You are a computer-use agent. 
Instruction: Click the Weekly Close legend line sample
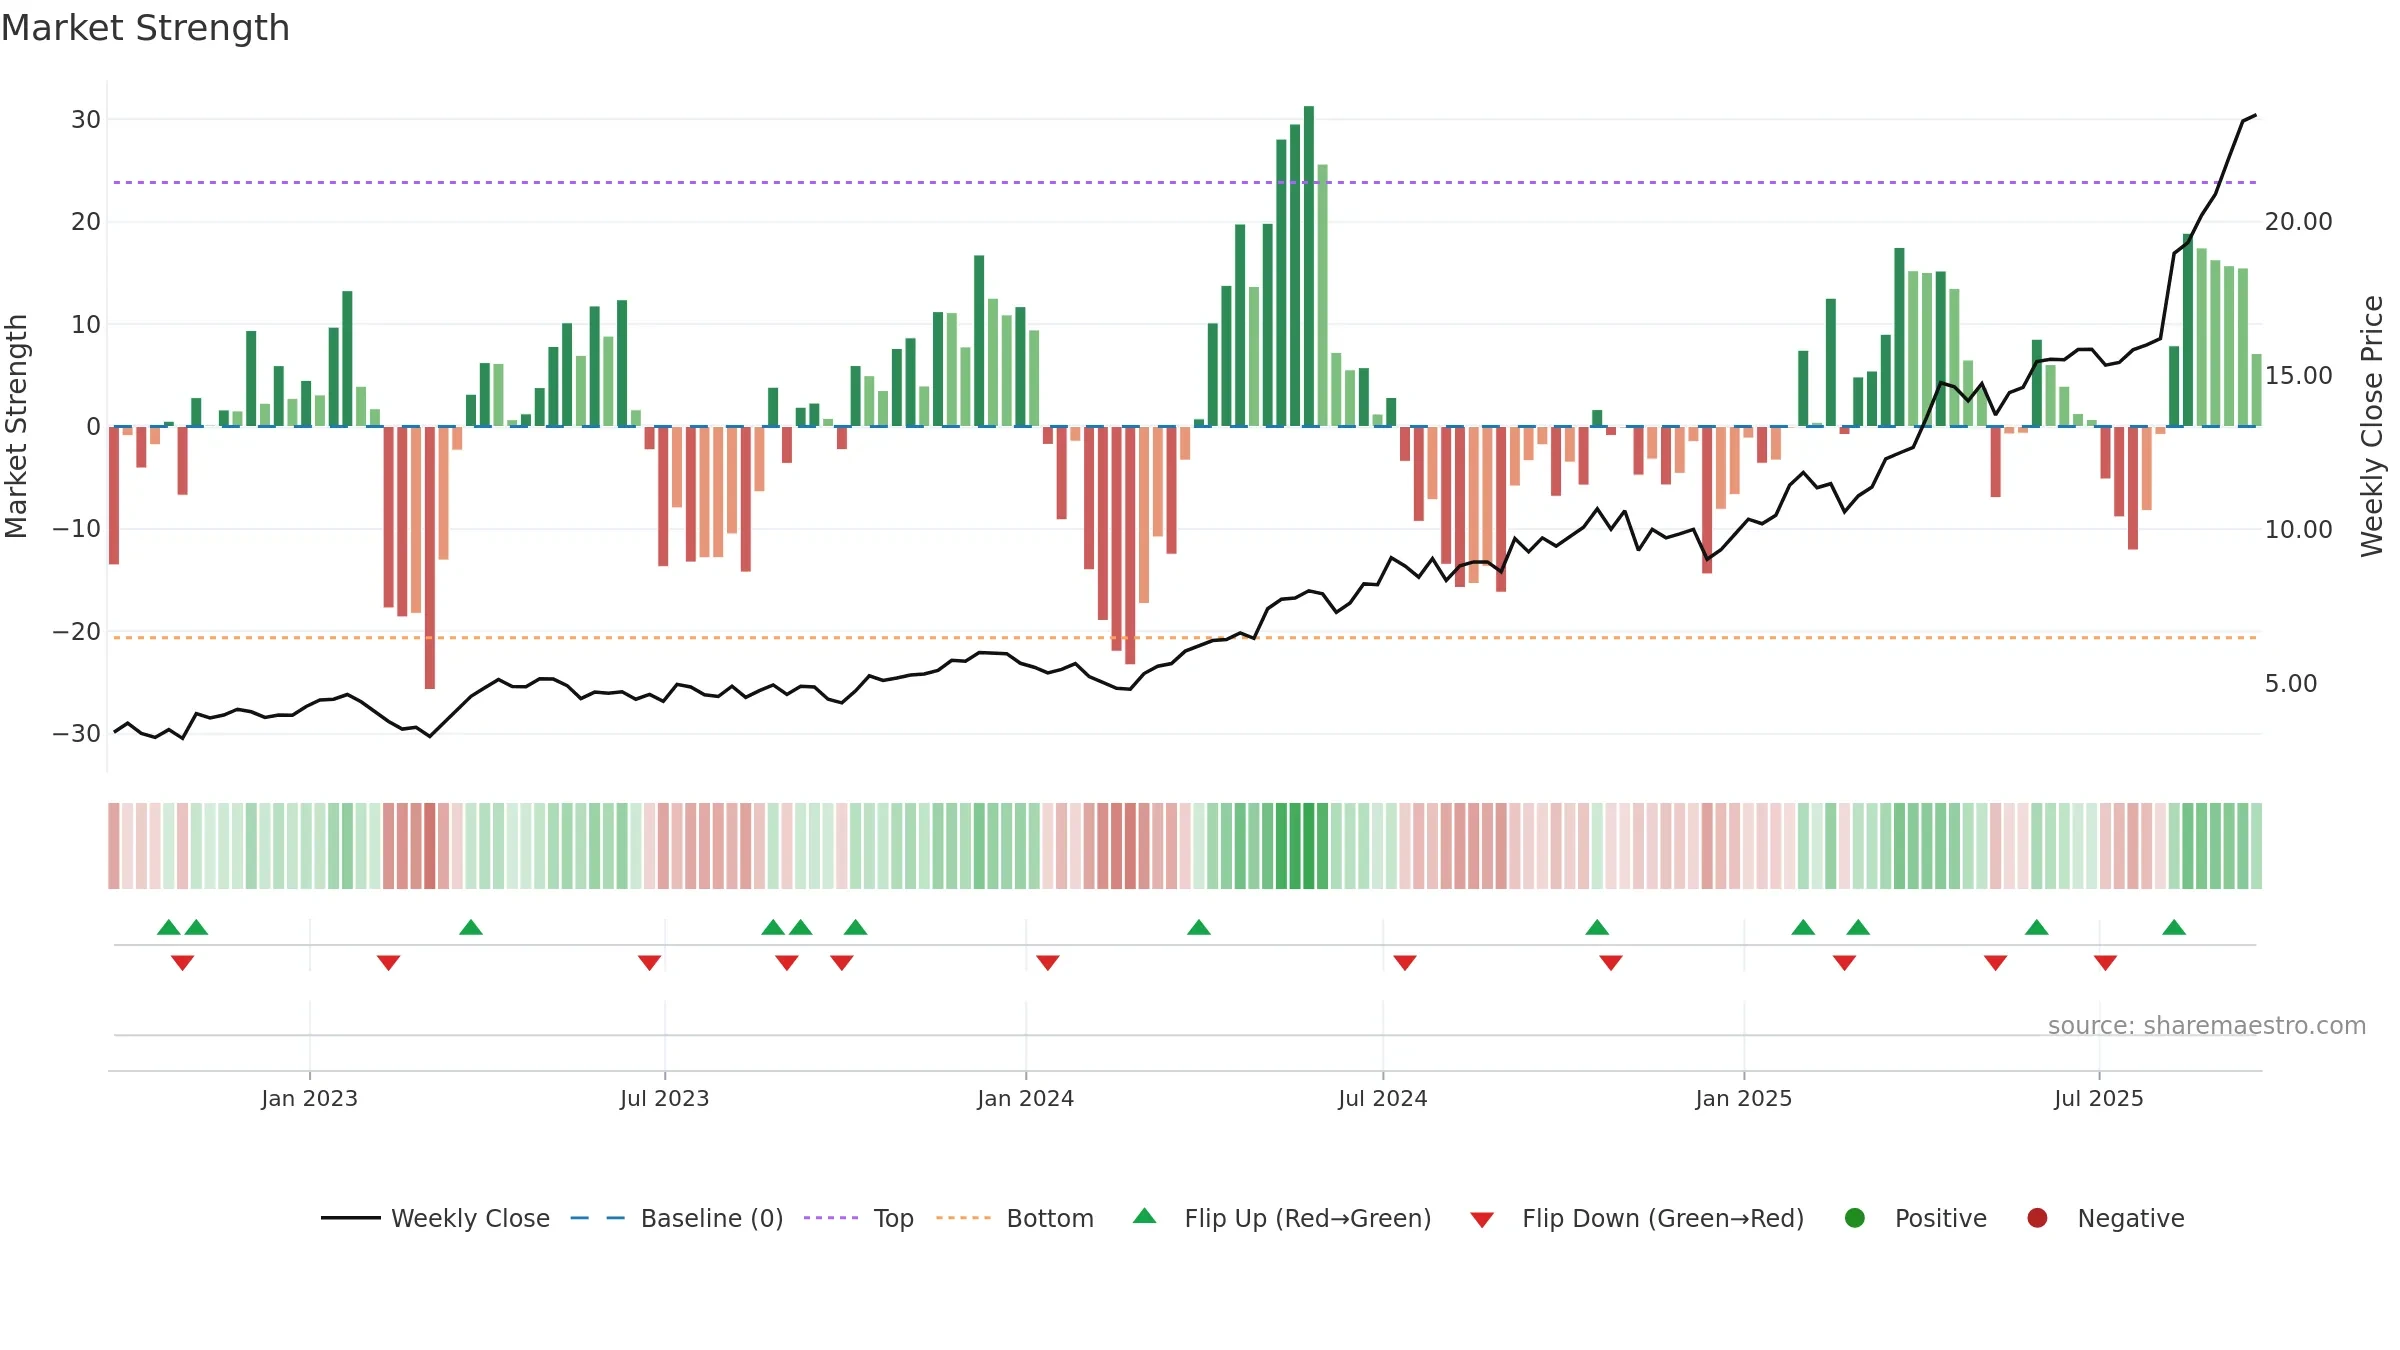click(x=351, y=1218)
